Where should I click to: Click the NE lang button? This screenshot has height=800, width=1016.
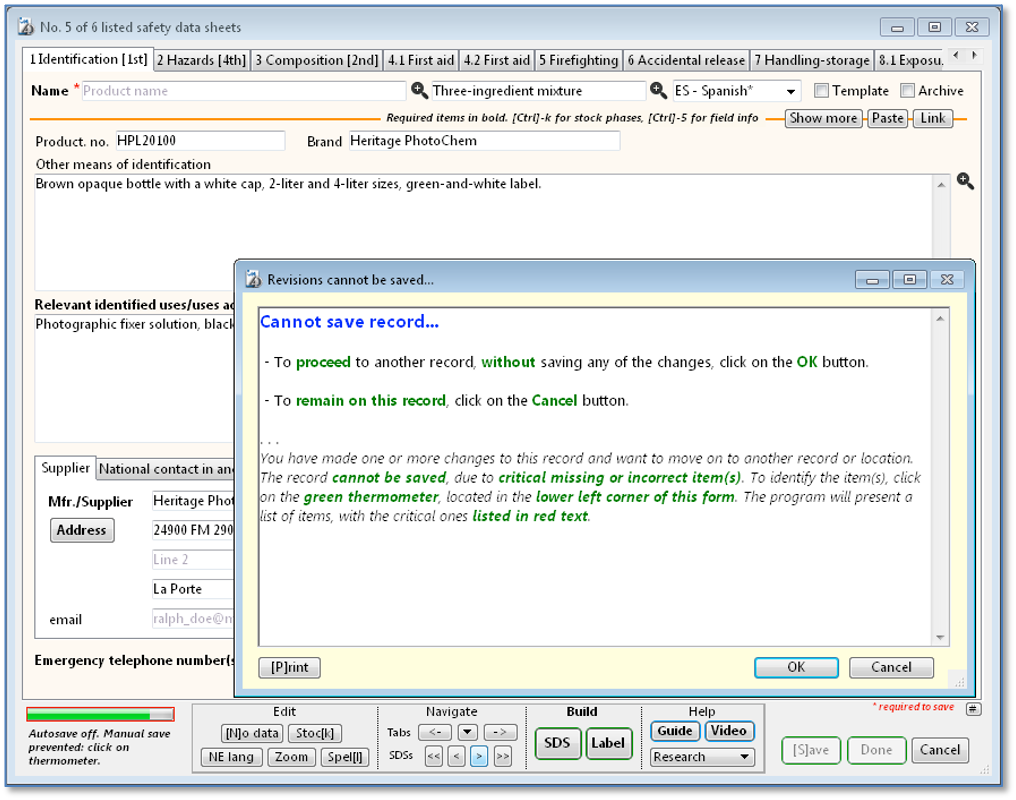click(x=231, y=757)
